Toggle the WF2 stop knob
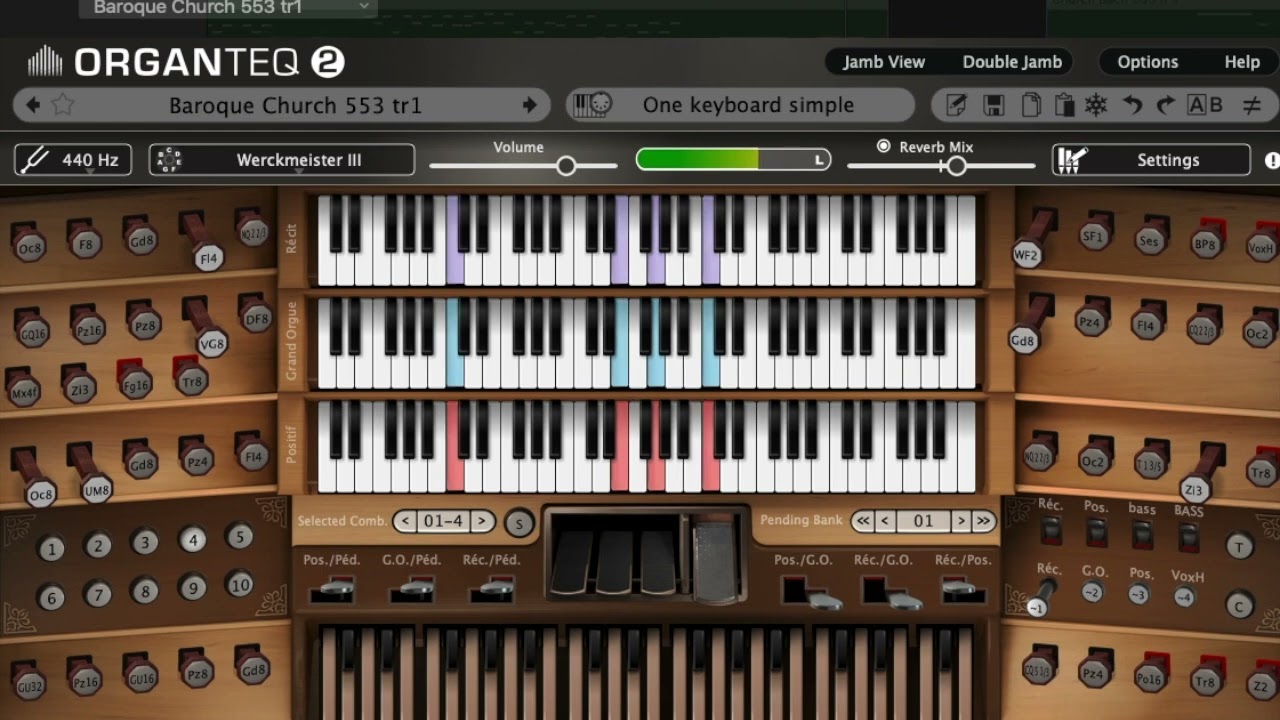The height and width of the screenshot is (720, 1280). [1027, 255]
